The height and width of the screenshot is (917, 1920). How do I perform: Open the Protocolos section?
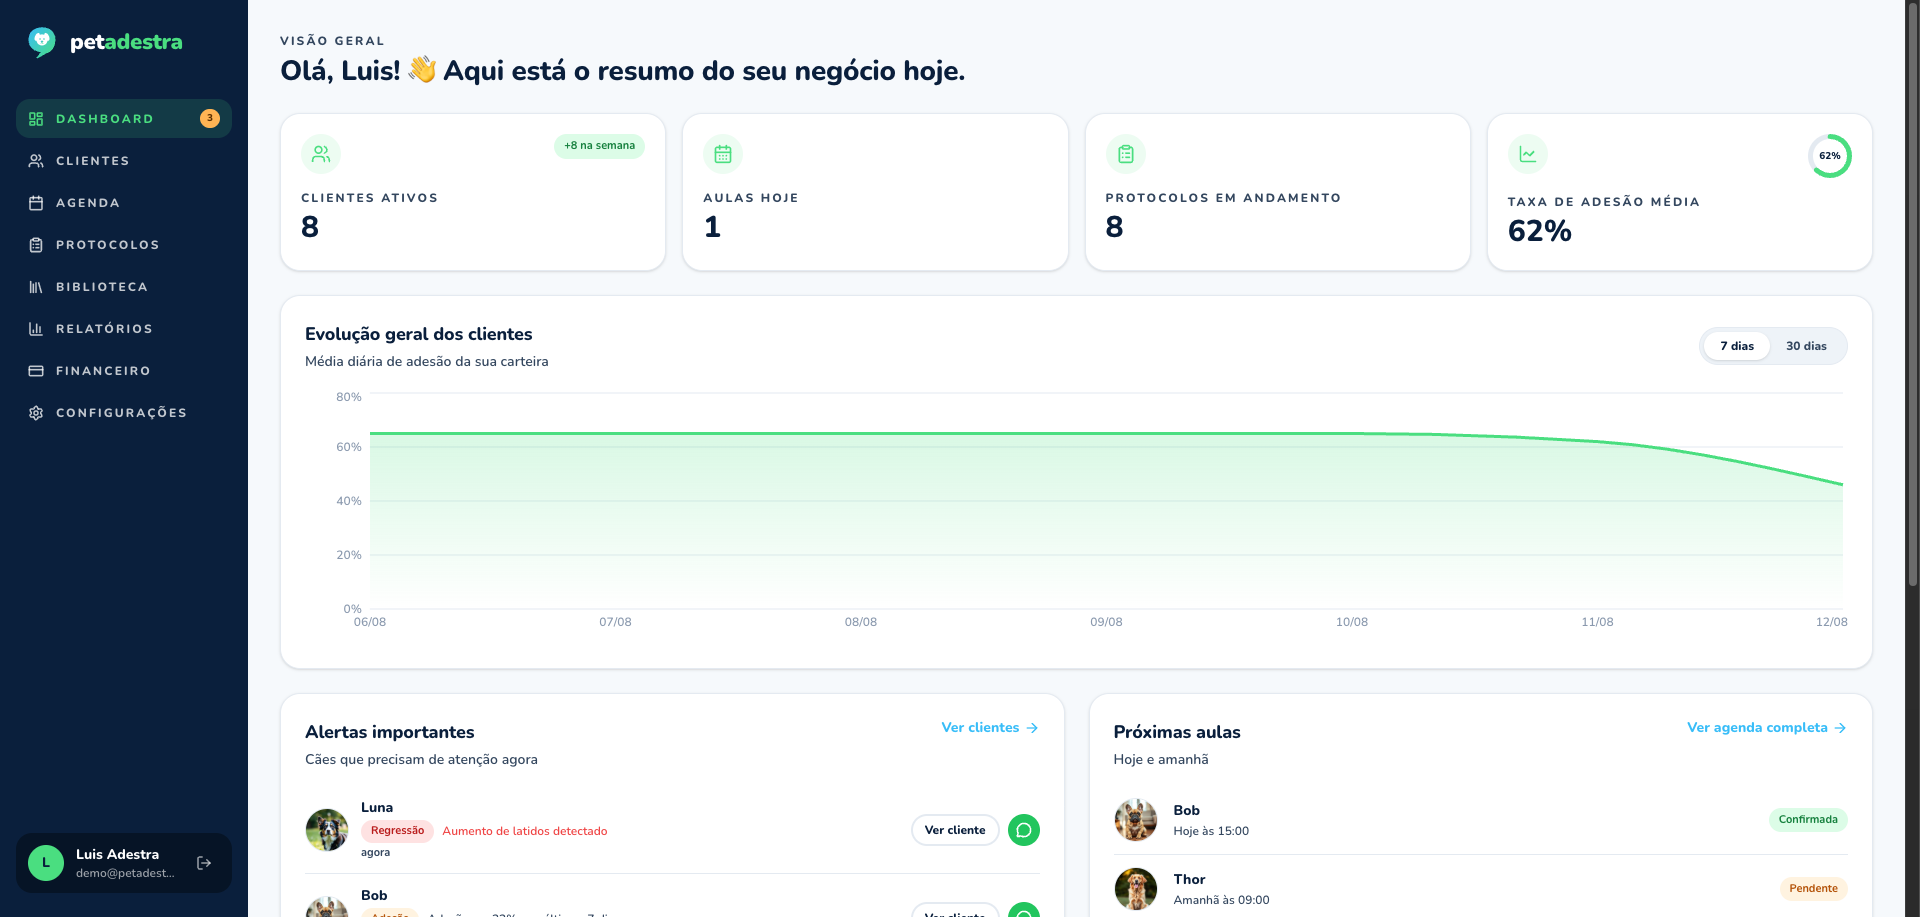[x=124, y=245]
